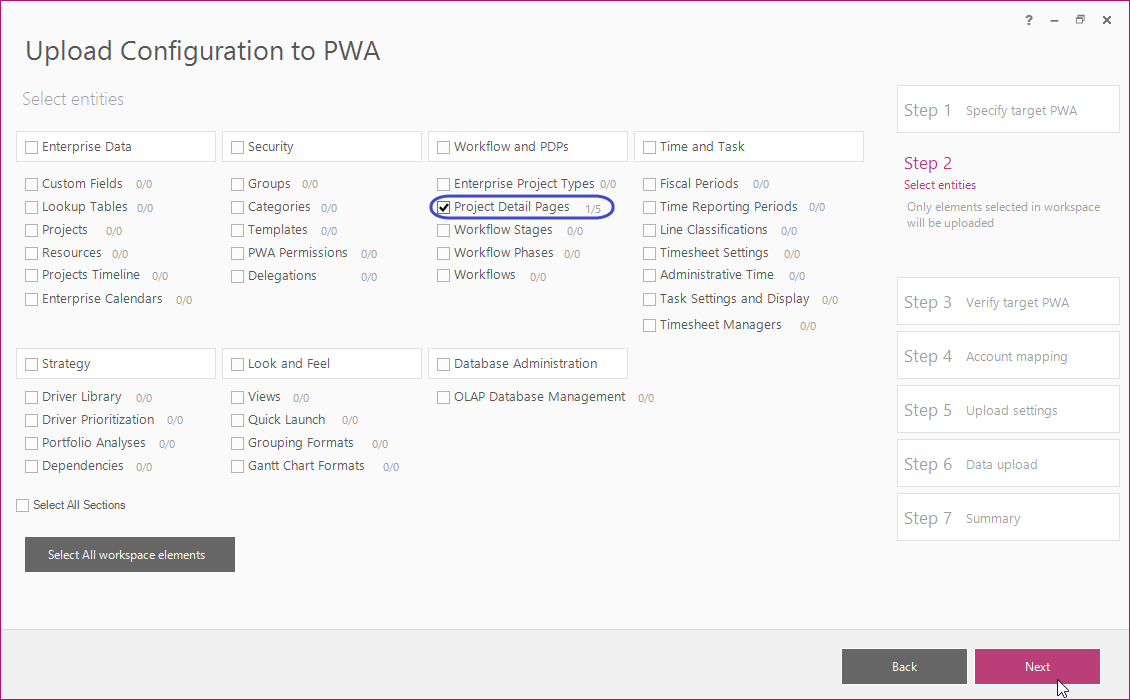Tick the Delegations checkbox
The image size is (1130, 700).
[x=238, y=276]
